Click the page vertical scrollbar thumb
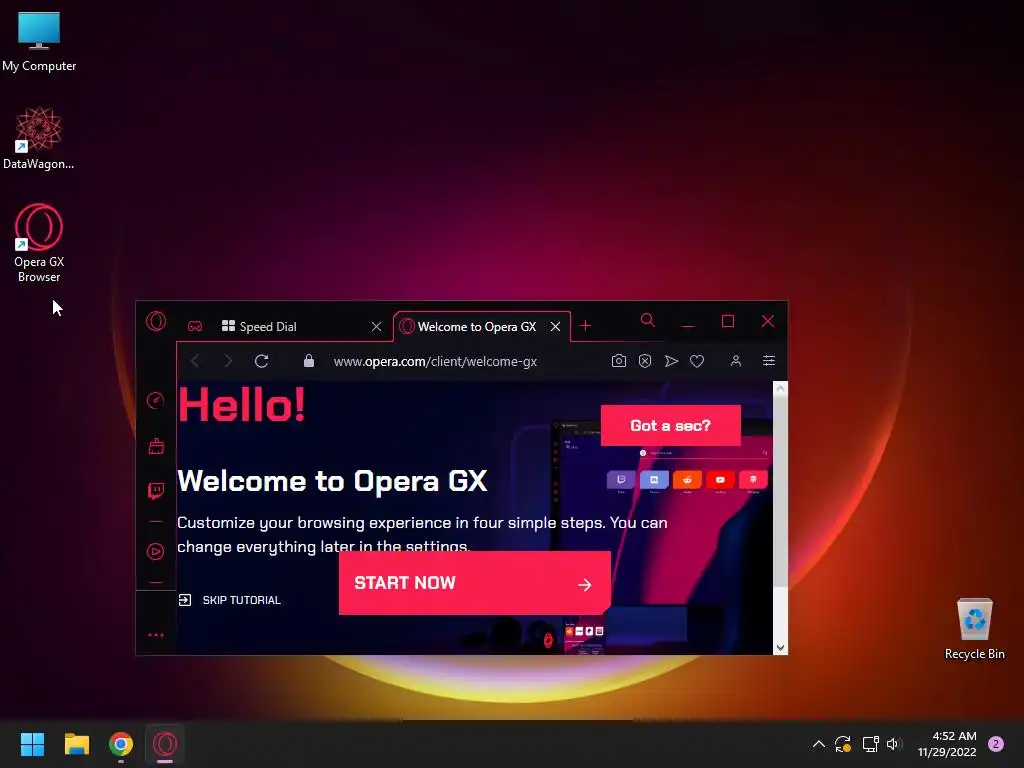This screenshot has width=1024, height=768. [780, 490]
